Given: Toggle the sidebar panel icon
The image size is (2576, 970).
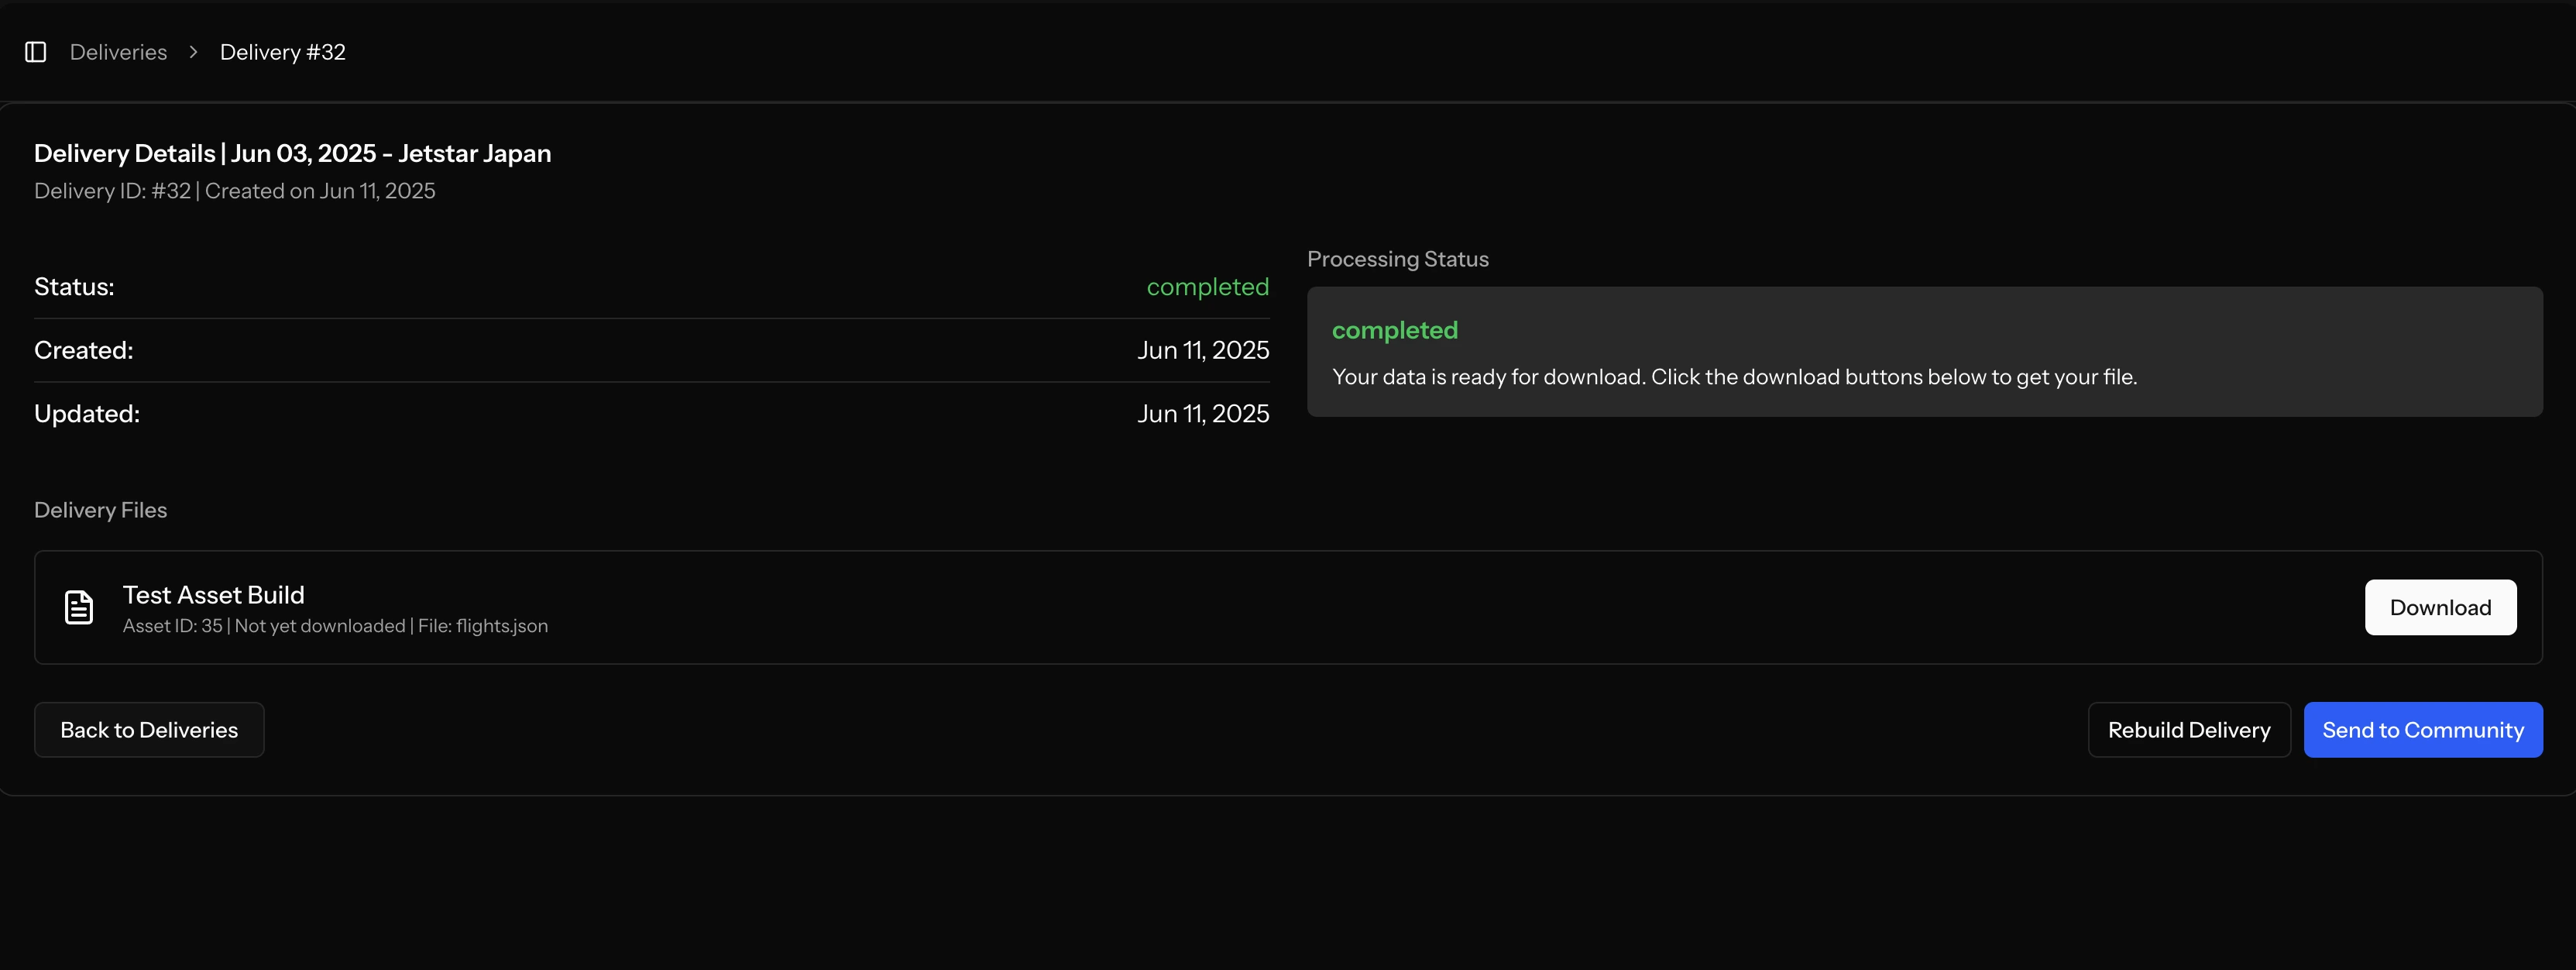Looking at the screenshot, I should pos(36,52).
